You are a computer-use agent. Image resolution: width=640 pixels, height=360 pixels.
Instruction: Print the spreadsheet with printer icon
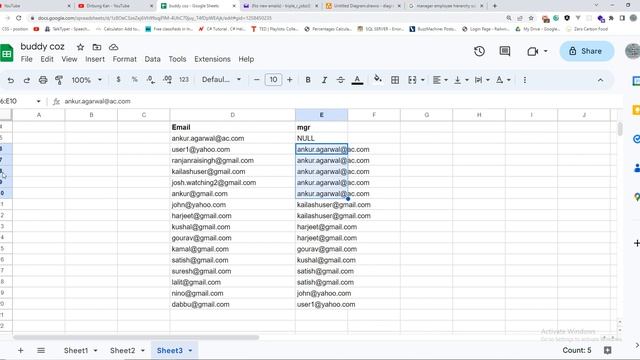tap(43, 80)
